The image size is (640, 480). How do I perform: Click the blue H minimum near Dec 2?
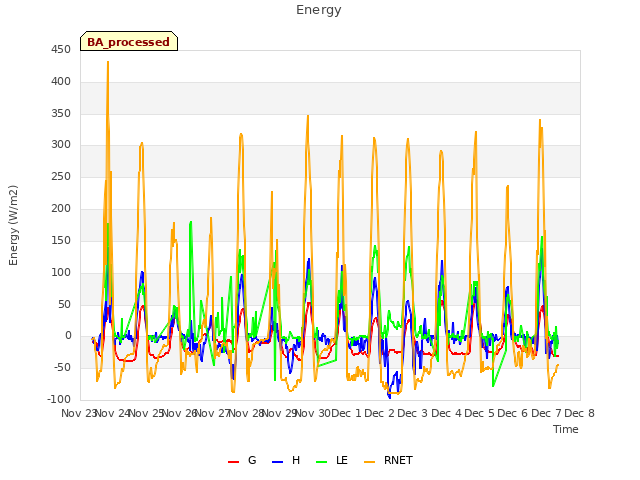click(x=389, y=397)
